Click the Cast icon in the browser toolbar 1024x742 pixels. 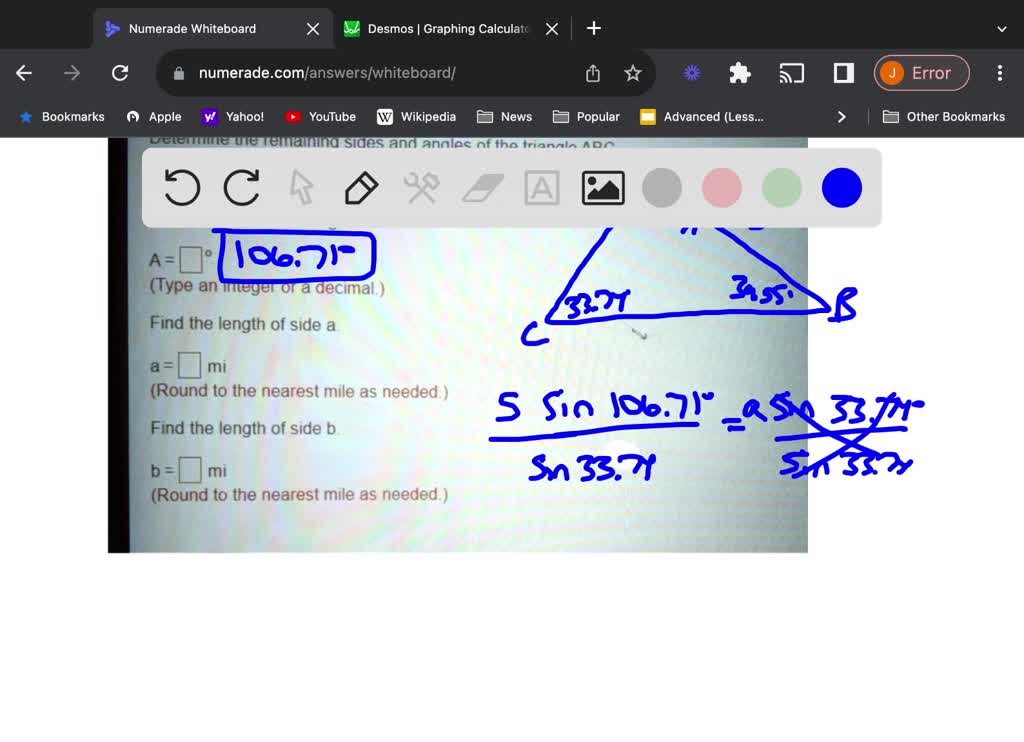click(x=792, y=73)
